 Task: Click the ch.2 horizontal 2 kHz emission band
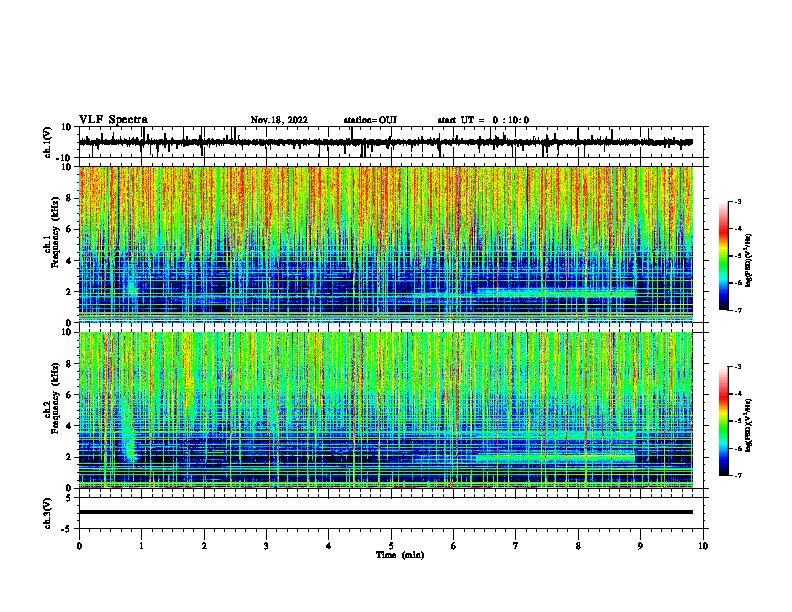(556, 458)
